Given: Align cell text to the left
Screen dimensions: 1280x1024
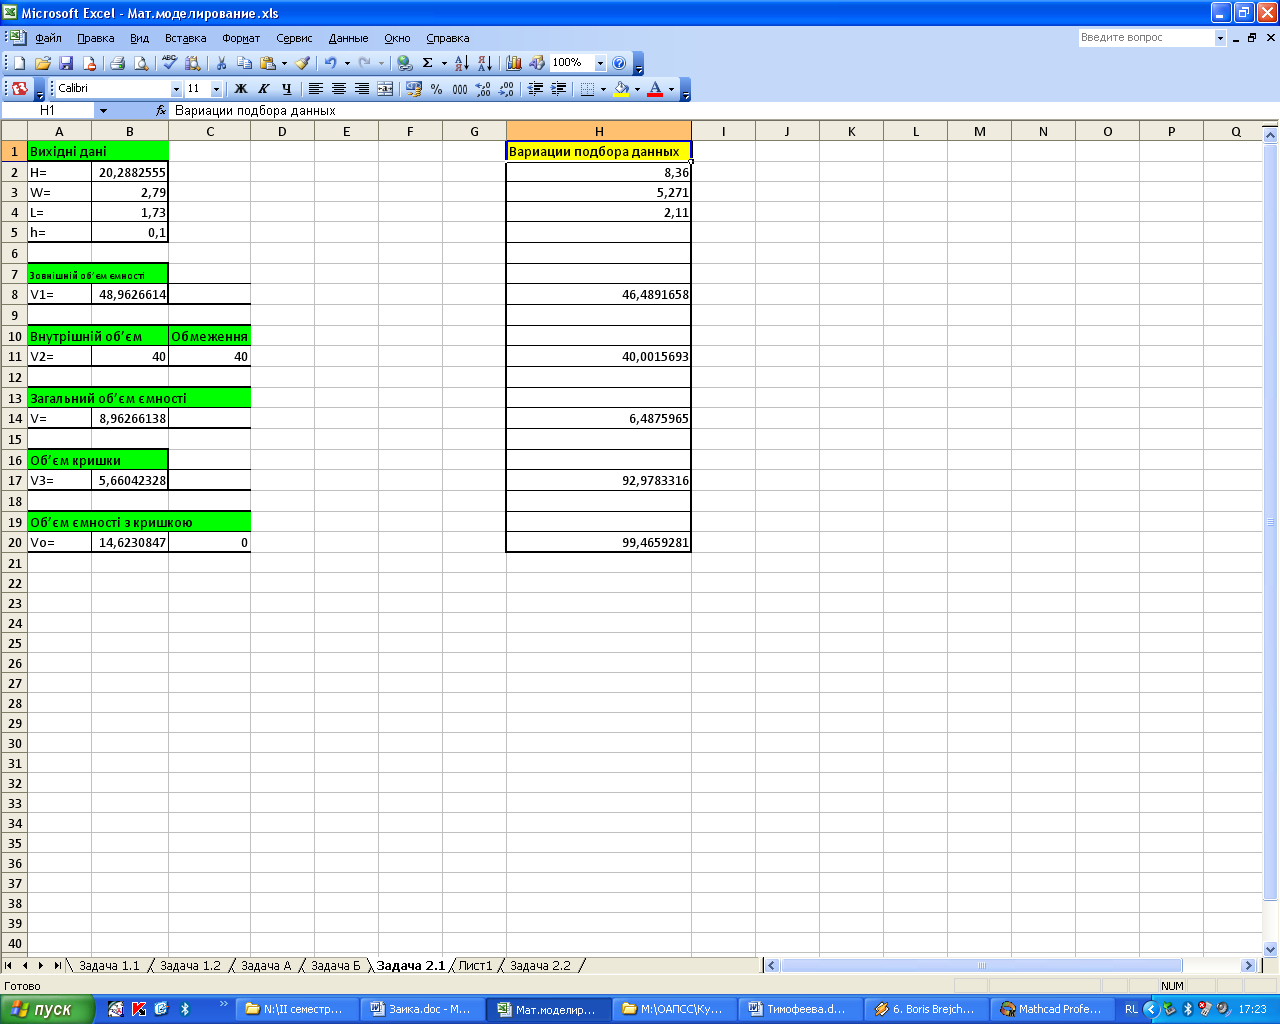Looking at the screenshot, I should coord(316,89).
